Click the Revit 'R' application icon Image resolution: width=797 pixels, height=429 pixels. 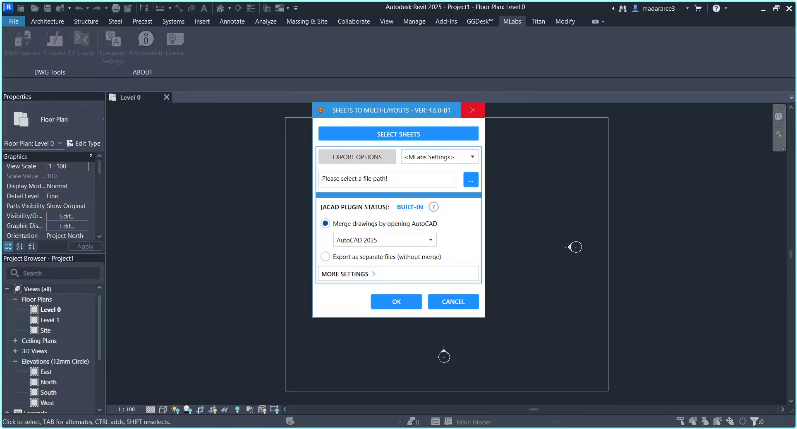click(x=8, y=8)
